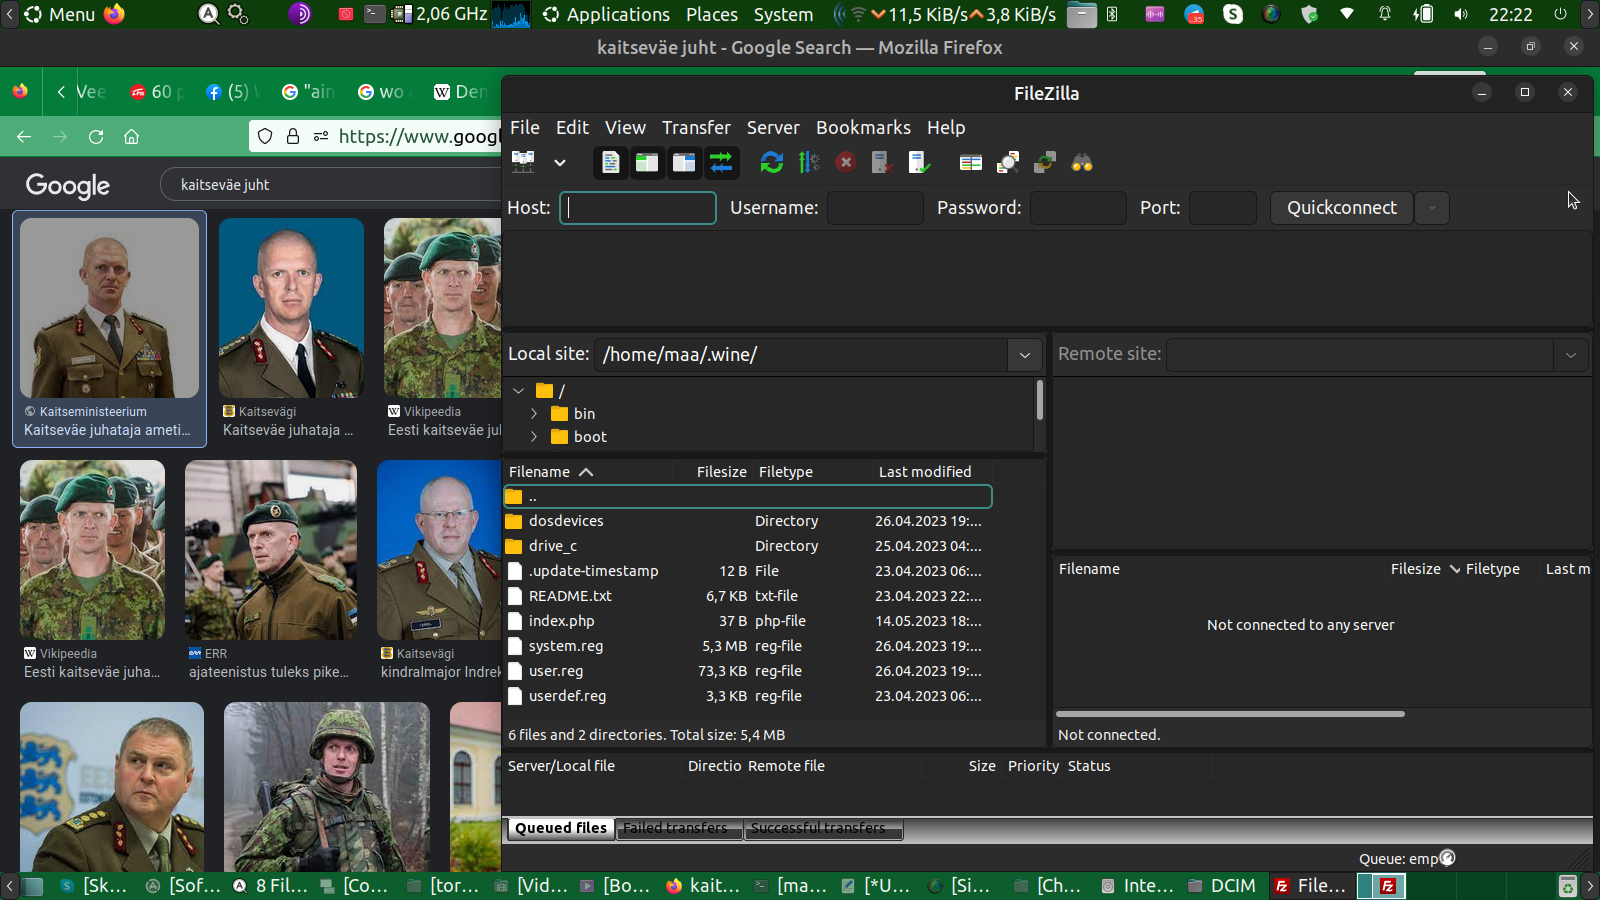Image resolution: width=1600 pixels, height=900 pixels.
Task: Toggle the local directory tree view
Action: coord(647,162)
